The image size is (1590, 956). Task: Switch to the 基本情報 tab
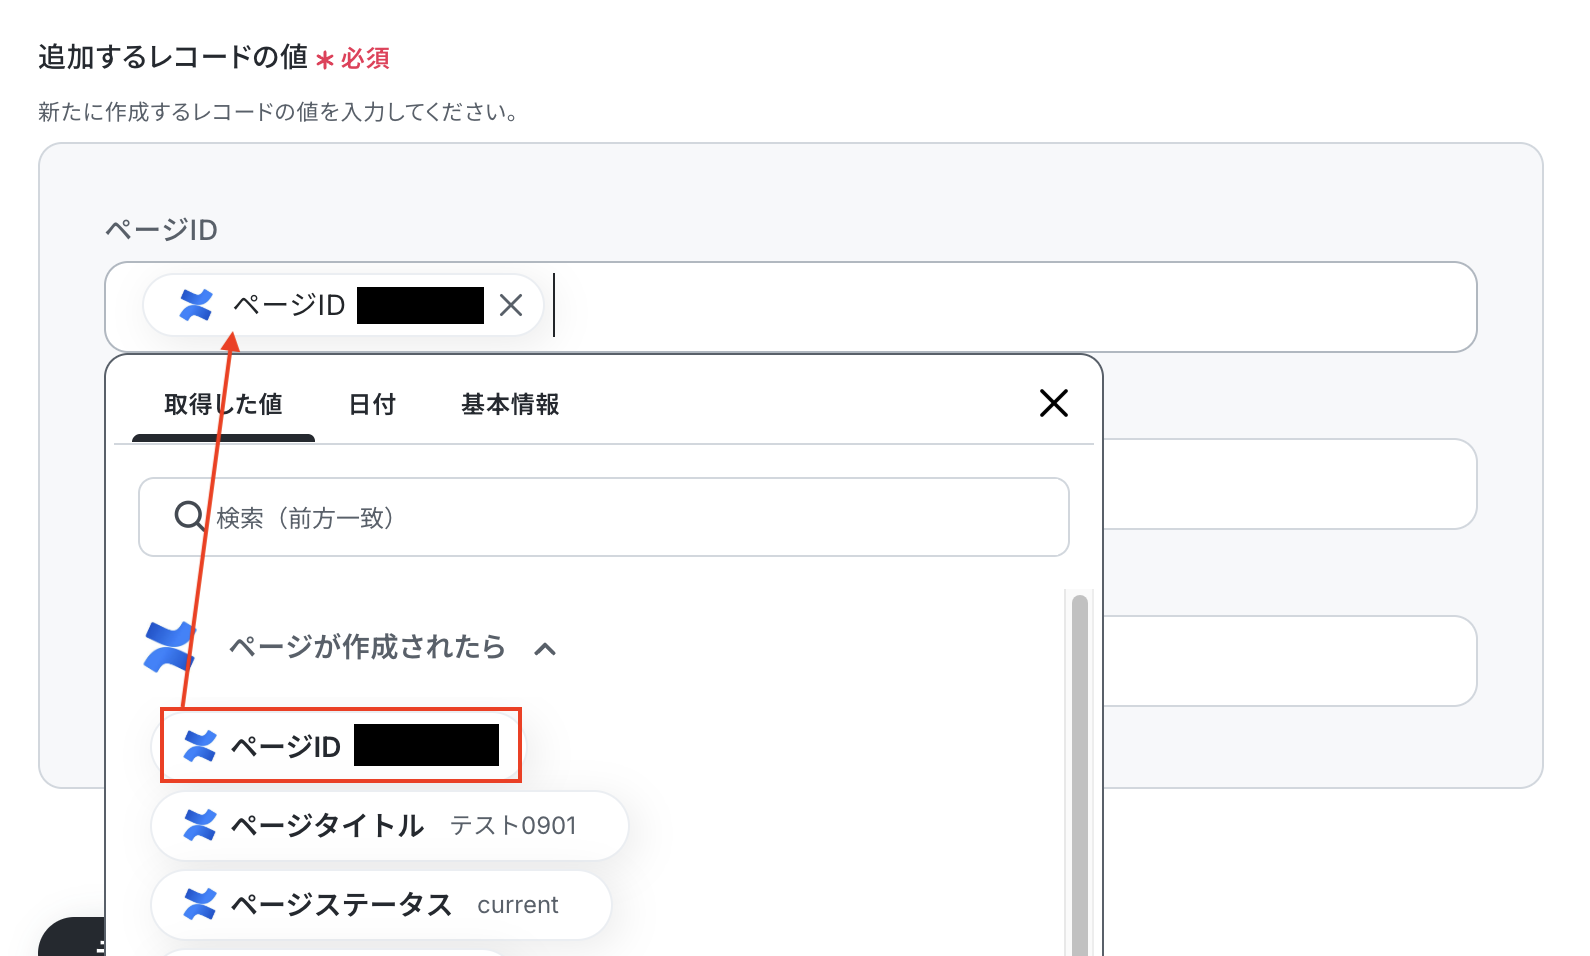[x=510, y=404]
